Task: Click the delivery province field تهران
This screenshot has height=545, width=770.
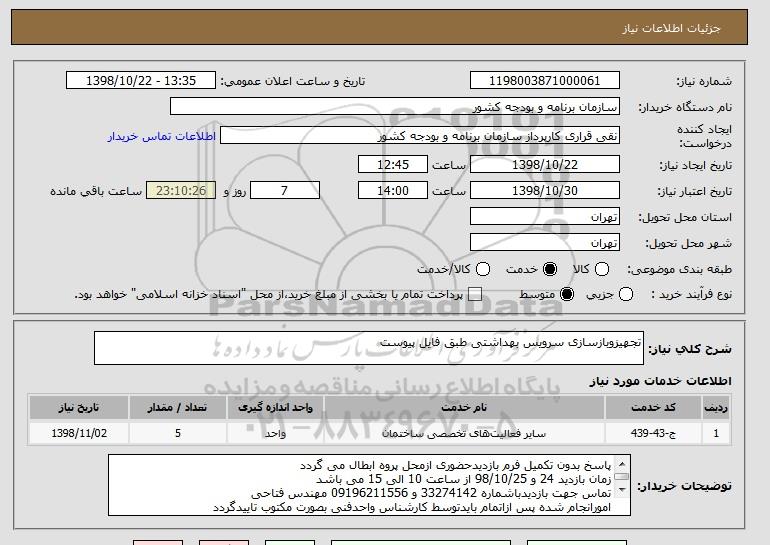Action: click(x=545, y=217)
